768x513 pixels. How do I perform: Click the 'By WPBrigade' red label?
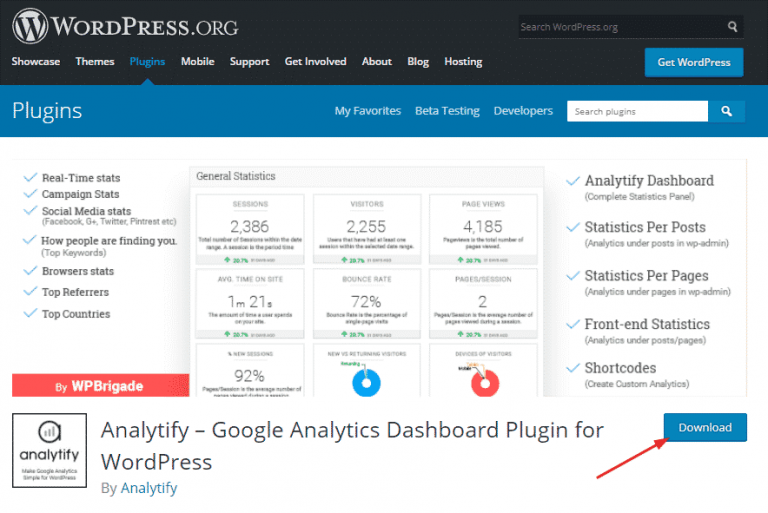pyautogui.click(x=100, y=386)
